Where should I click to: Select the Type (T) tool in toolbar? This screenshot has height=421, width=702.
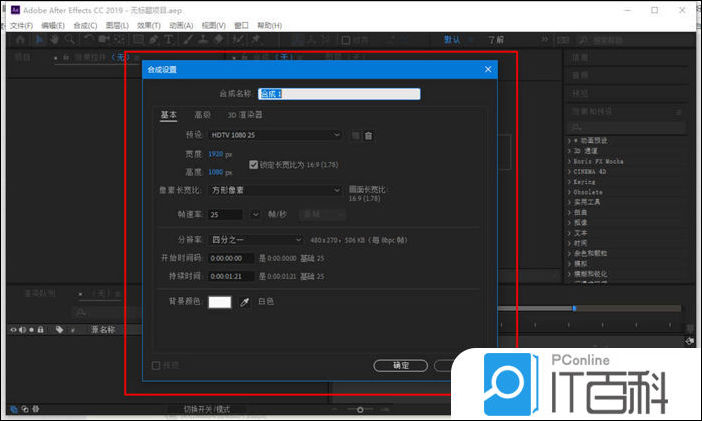pyautogui.click(x=170, y=40)
